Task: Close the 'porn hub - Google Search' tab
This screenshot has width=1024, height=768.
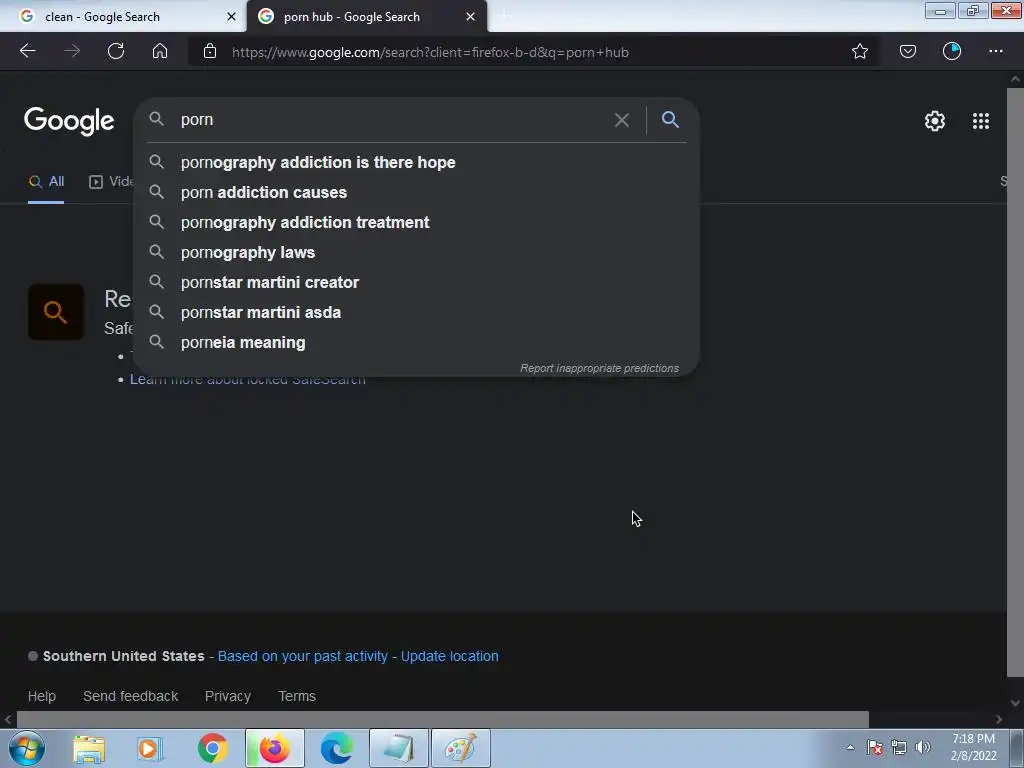Action: (x=470, y=16)
